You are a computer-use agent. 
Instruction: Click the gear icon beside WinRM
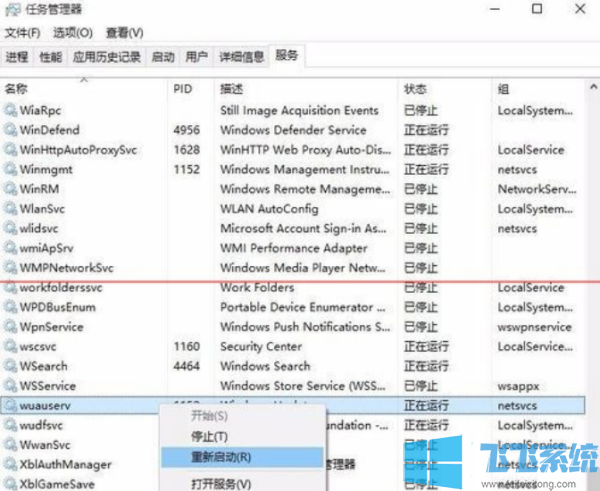10,189
